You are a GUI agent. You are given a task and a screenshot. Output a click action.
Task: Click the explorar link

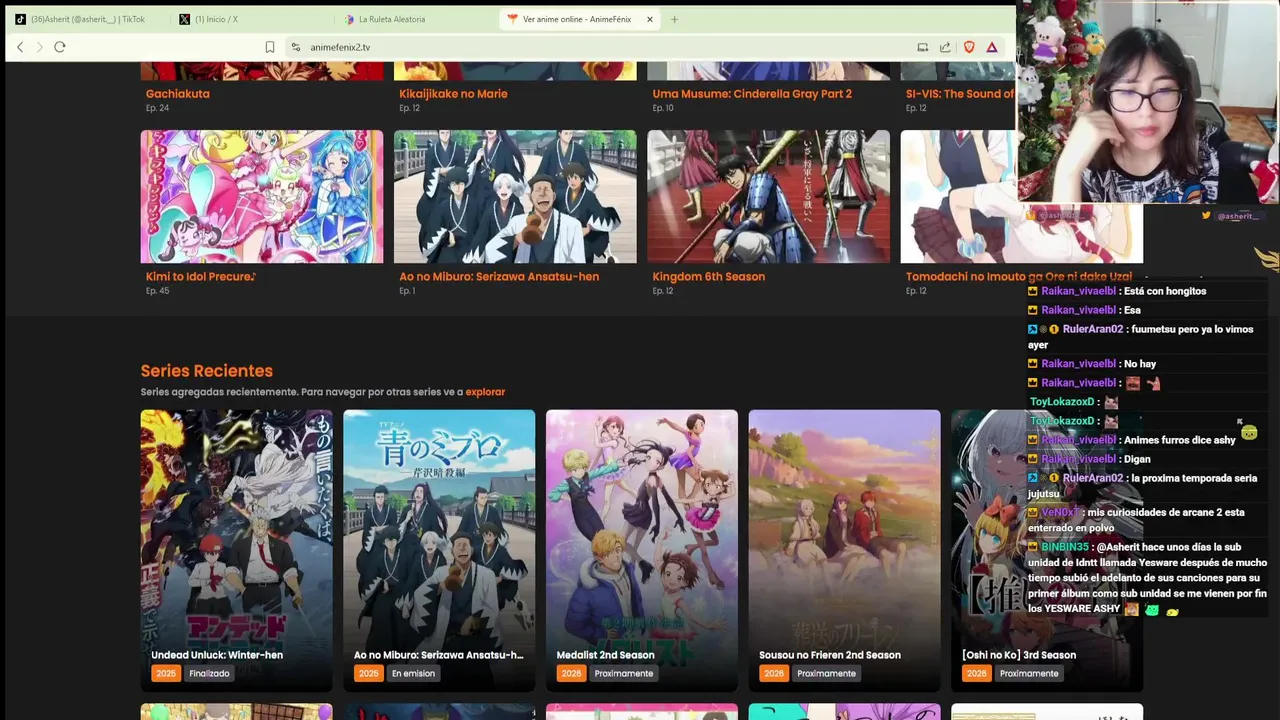click(485, 392)
